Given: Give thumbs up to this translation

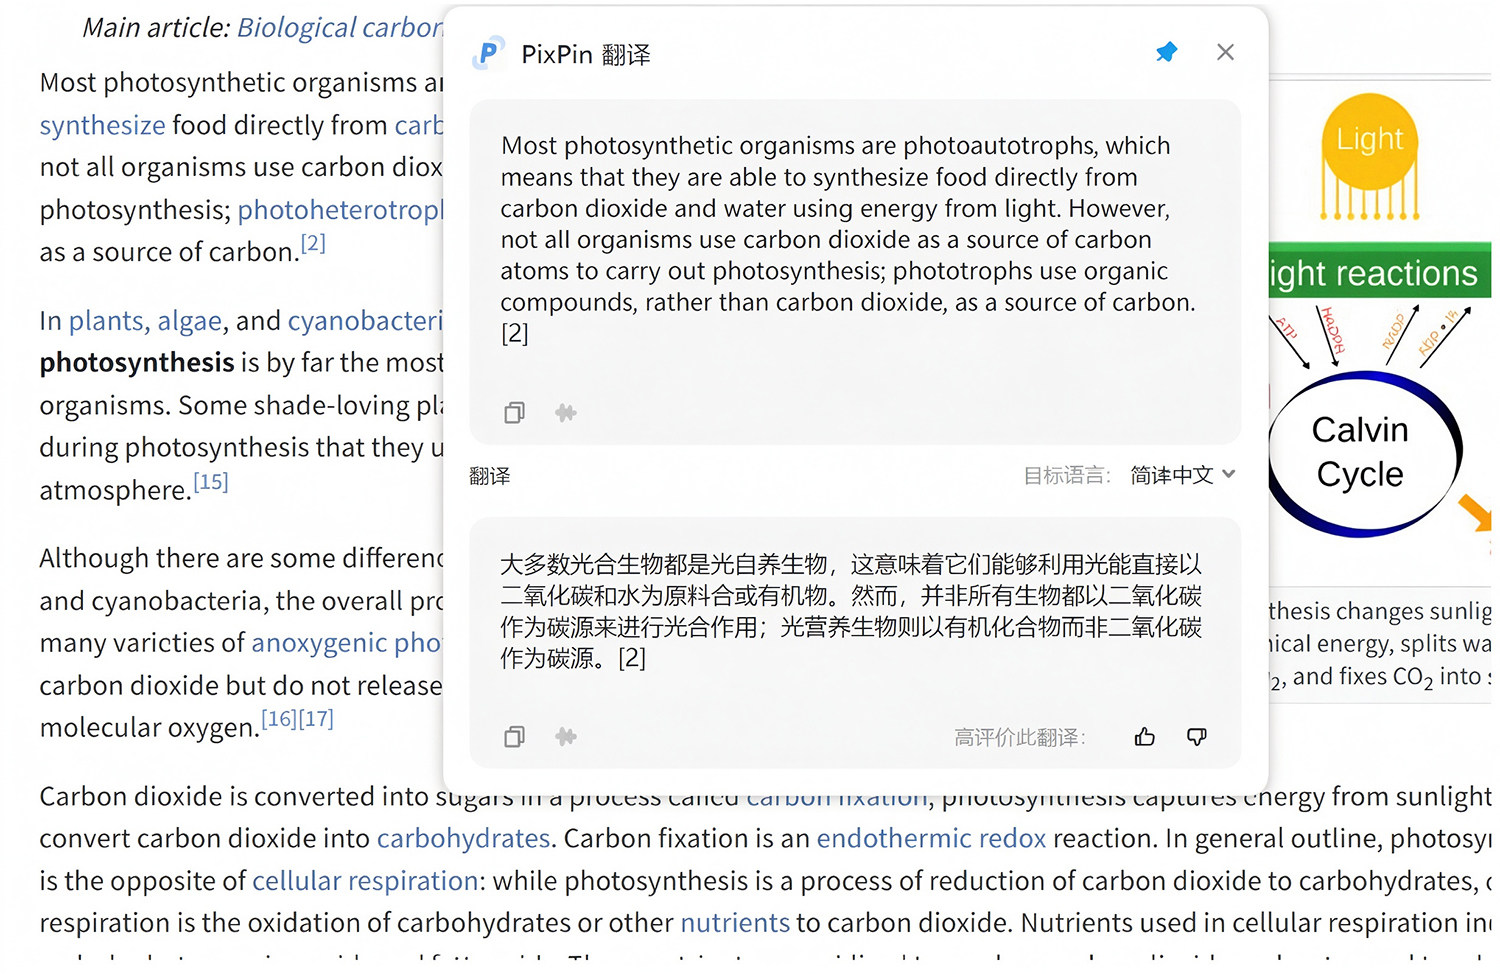Looking at the screenshot, I should tap(1145, 737).
